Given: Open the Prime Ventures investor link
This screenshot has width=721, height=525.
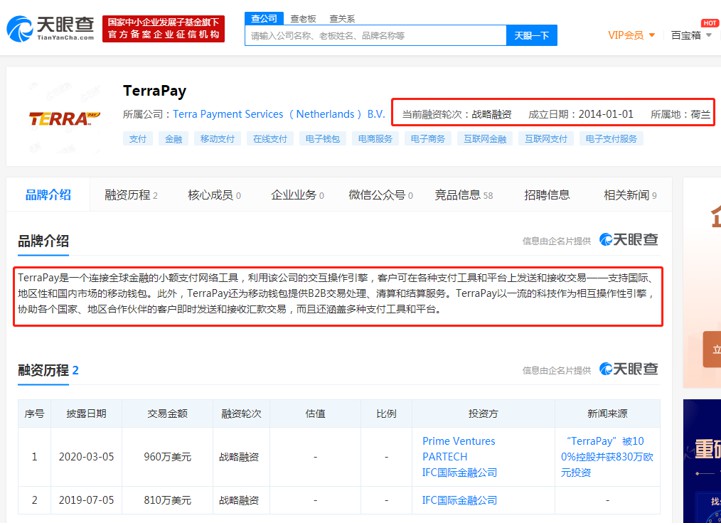Looking at the screenshot, I should click(x=459, y=441).
